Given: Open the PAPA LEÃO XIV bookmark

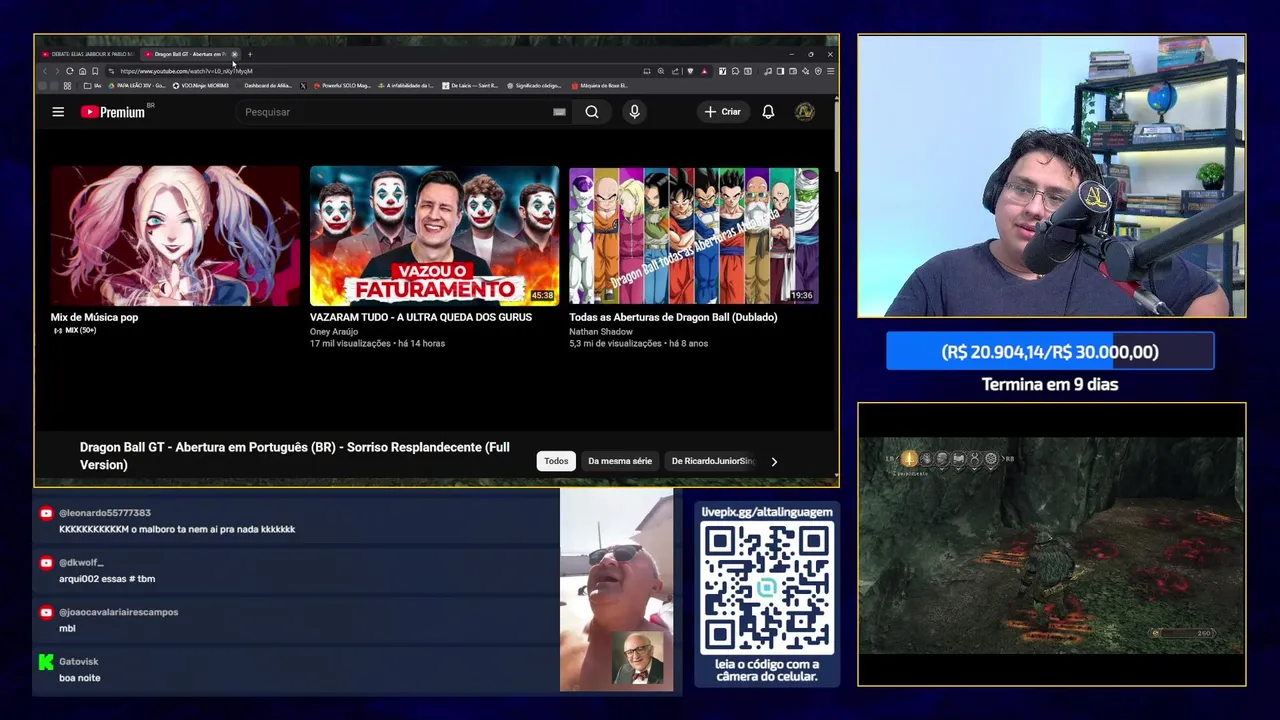Looking at the screenshot, I should (137, 86).
